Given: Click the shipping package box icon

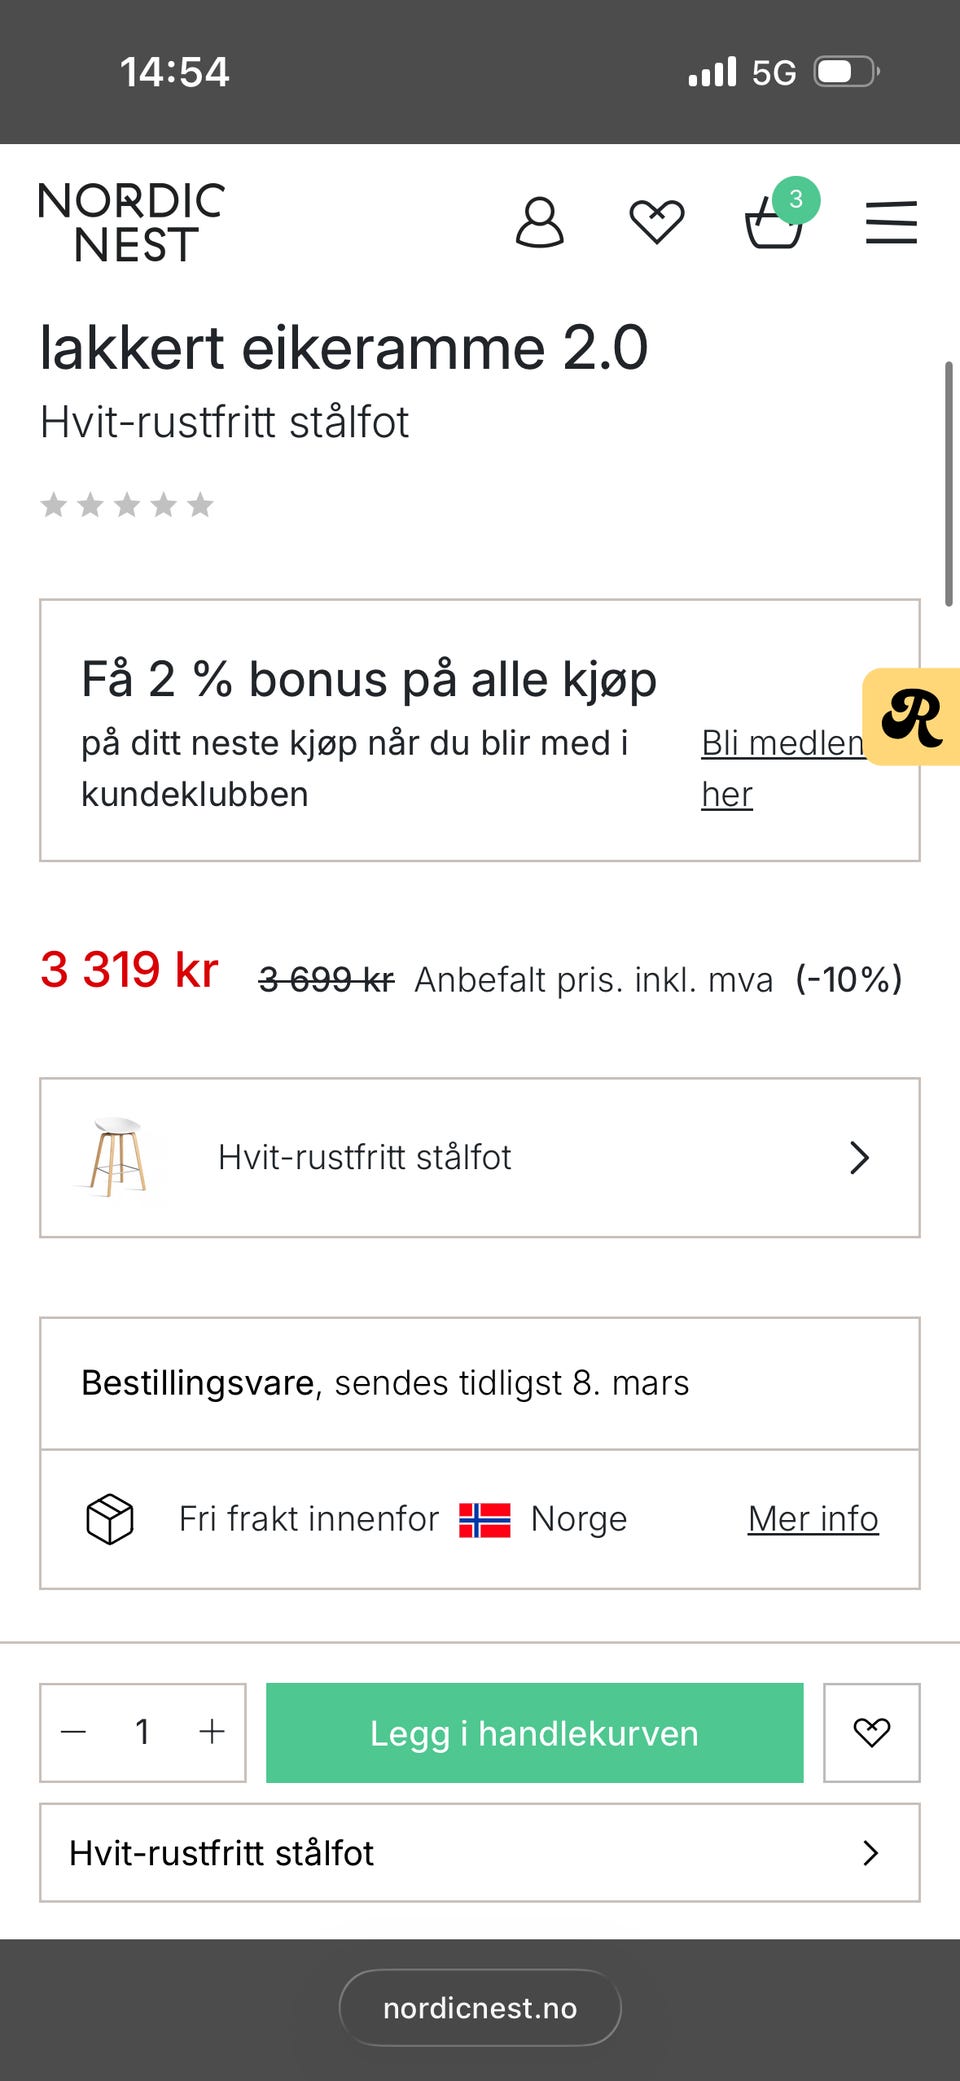Looking at the screenshot, I should (110, 1519).
